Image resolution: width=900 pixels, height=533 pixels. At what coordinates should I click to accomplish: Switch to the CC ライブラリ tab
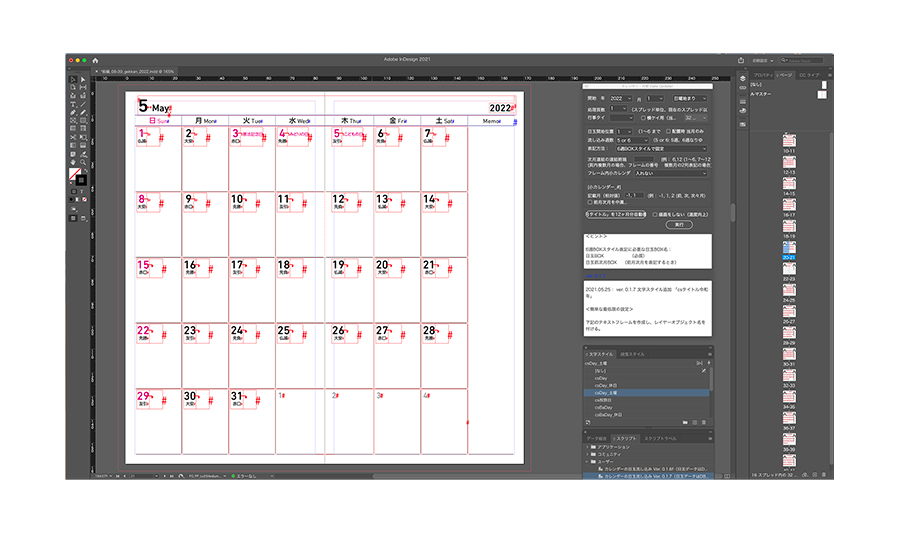(x=809, y=75)
